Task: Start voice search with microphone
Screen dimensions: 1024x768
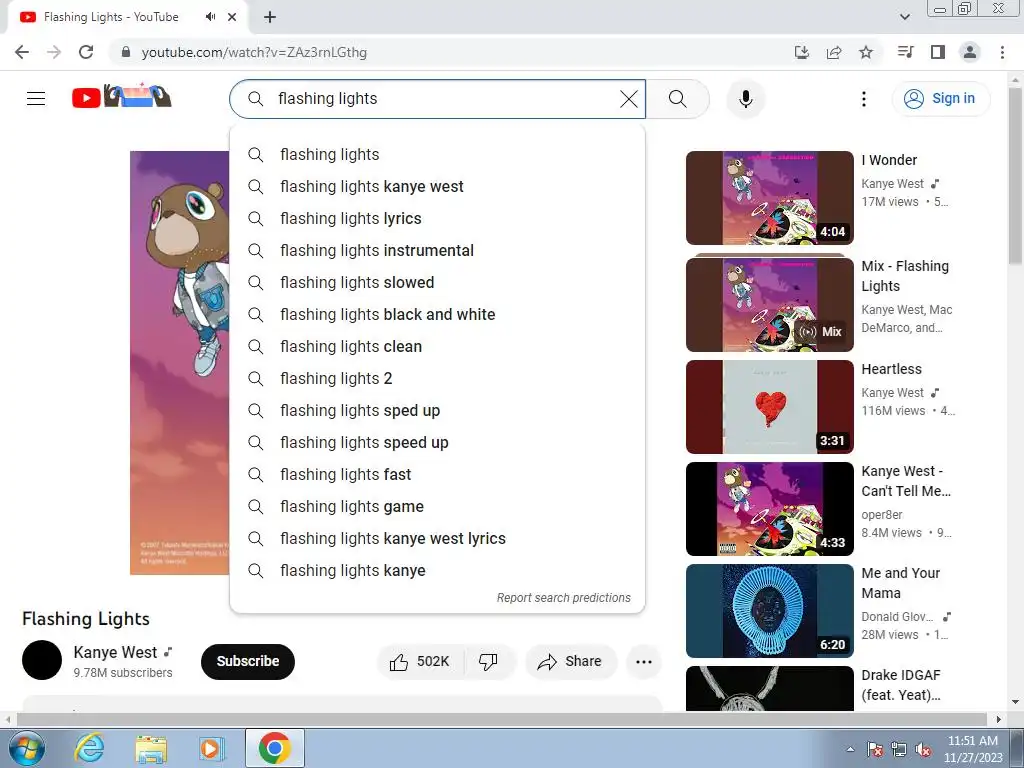Action: click(x=746, y=99)
